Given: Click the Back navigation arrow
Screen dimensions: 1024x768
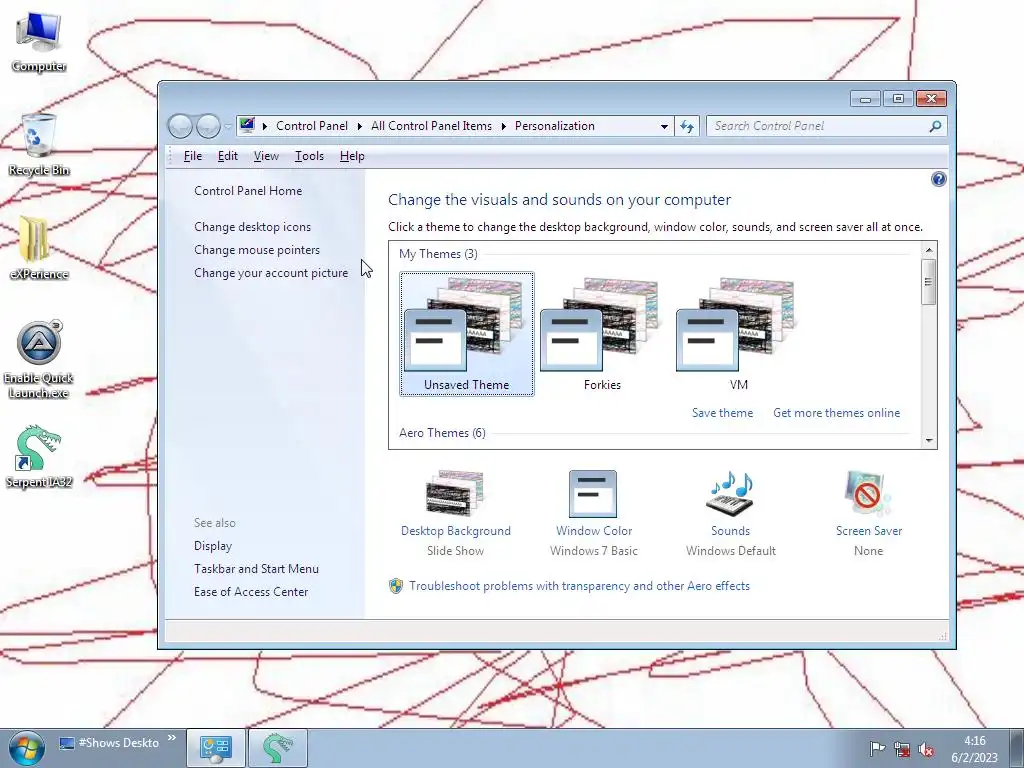Looking at the screenshot, I should coord(180,126).
